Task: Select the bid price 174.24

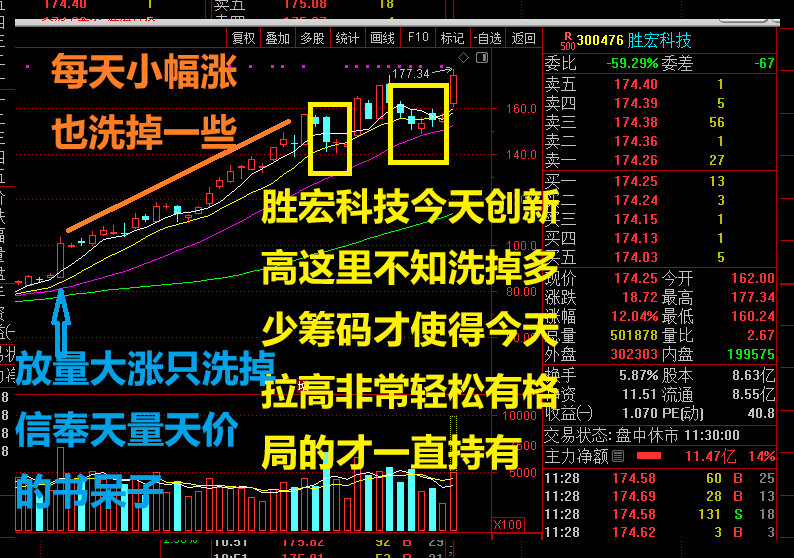Action: pyautogui.click(x=636, y=200)
